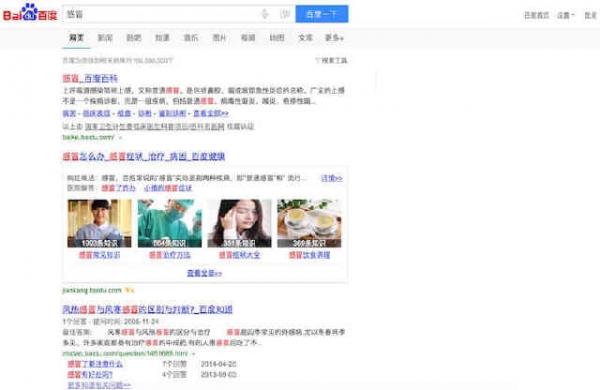Click the blue 百度一下 search button
The image size is (600, 390).
[322, 14]
